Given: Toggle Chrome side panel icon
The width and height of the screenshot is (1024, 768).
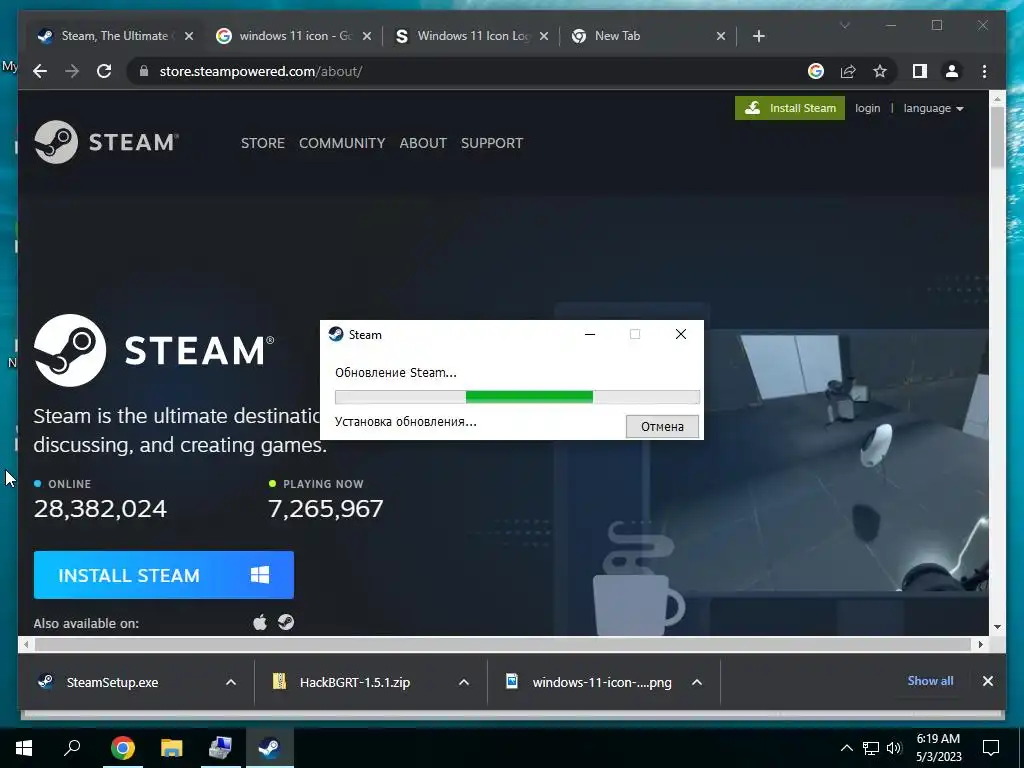Looking at the screenshot, I should coord(920,71).
